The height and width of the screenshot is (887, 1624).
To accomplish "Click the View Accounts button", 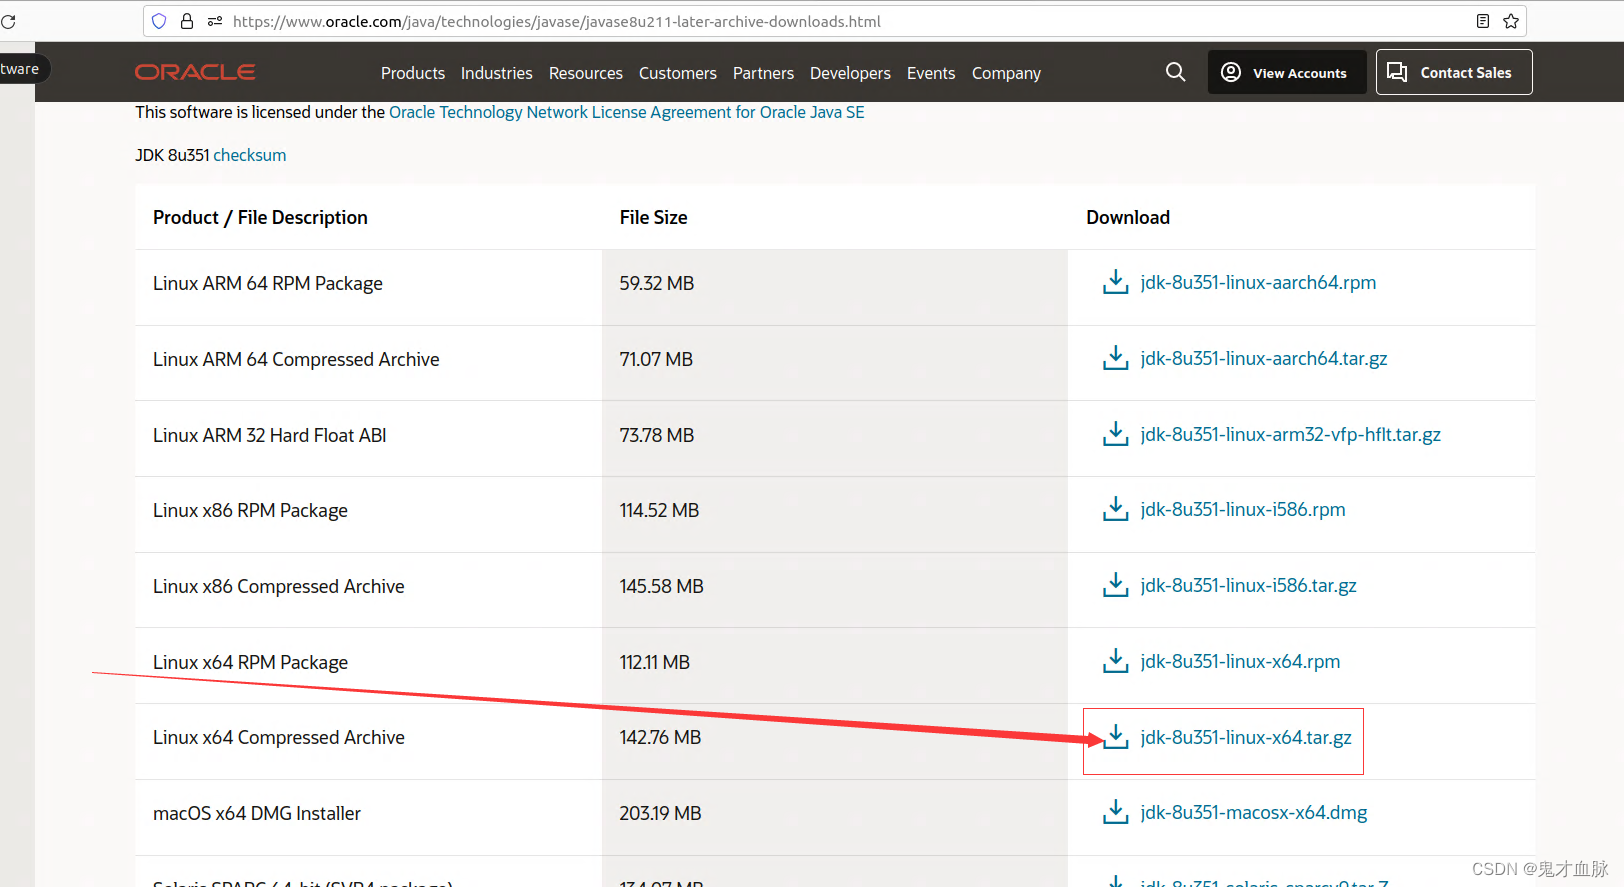I will click(x=1286, y=72).
